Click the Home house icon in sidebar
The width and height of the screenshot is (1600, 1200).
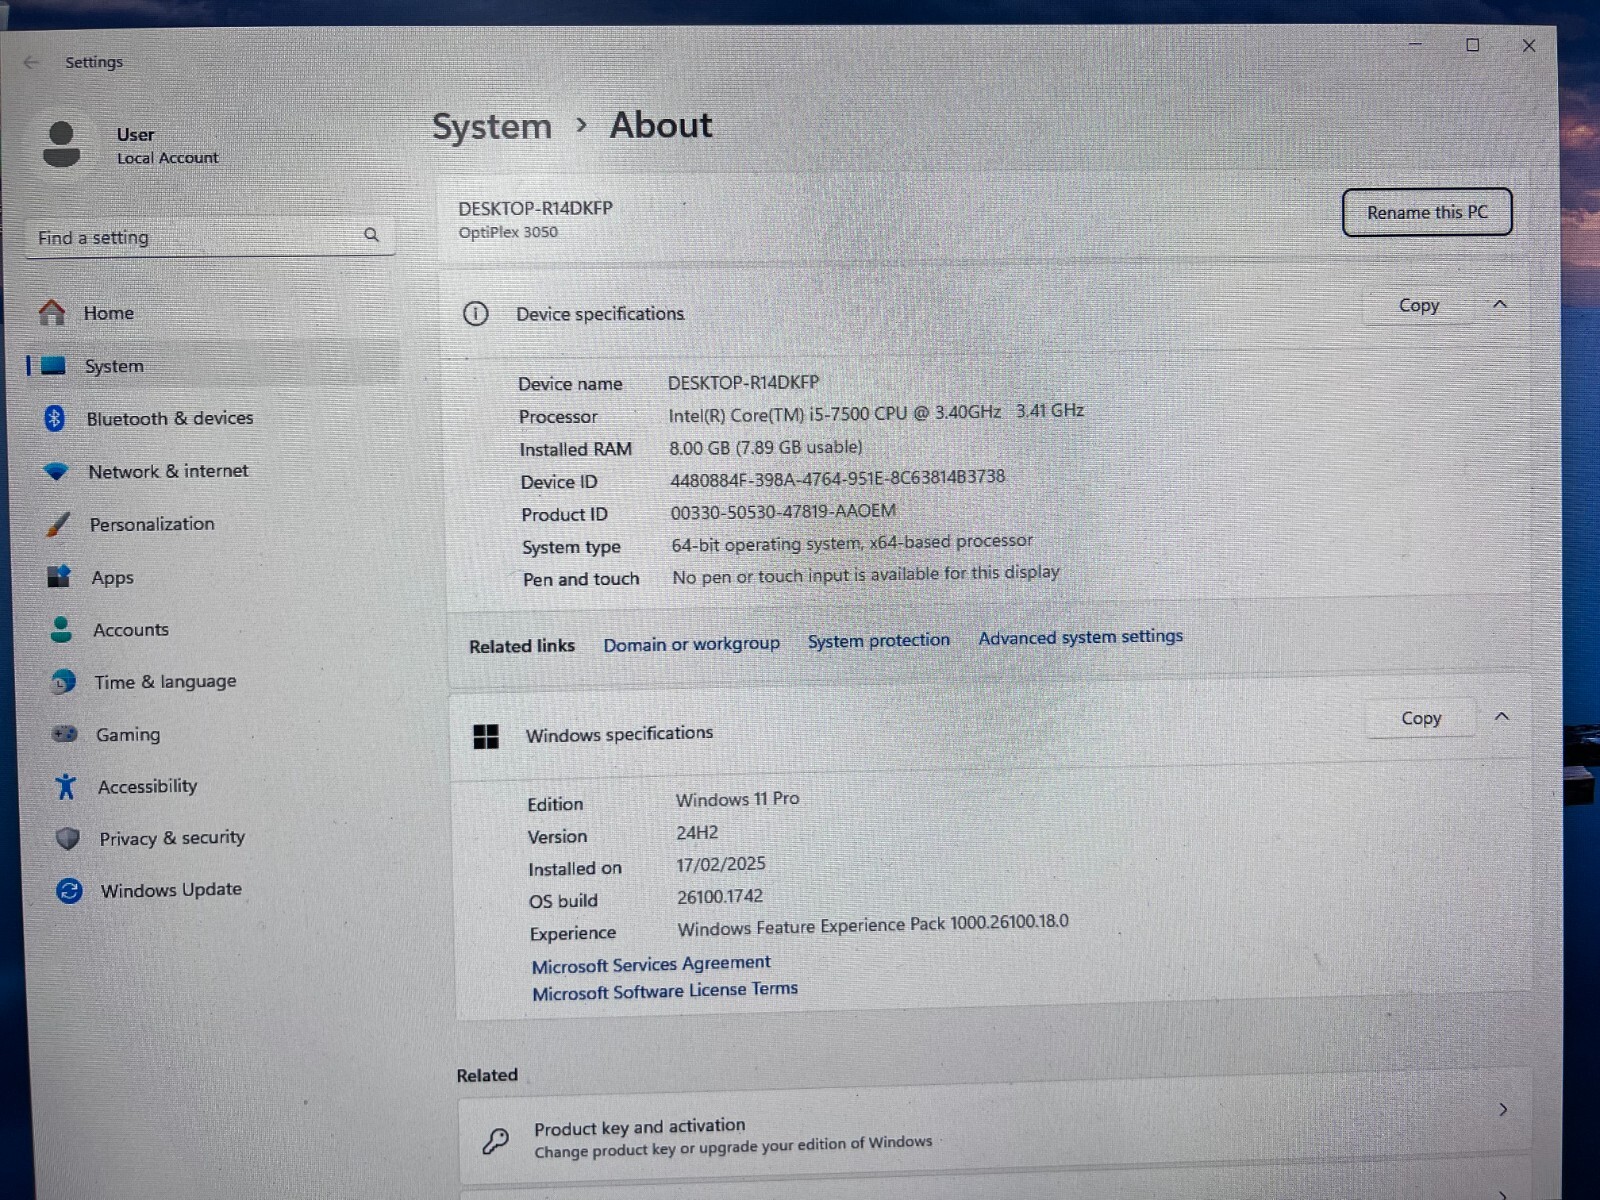tap(52, 313)
